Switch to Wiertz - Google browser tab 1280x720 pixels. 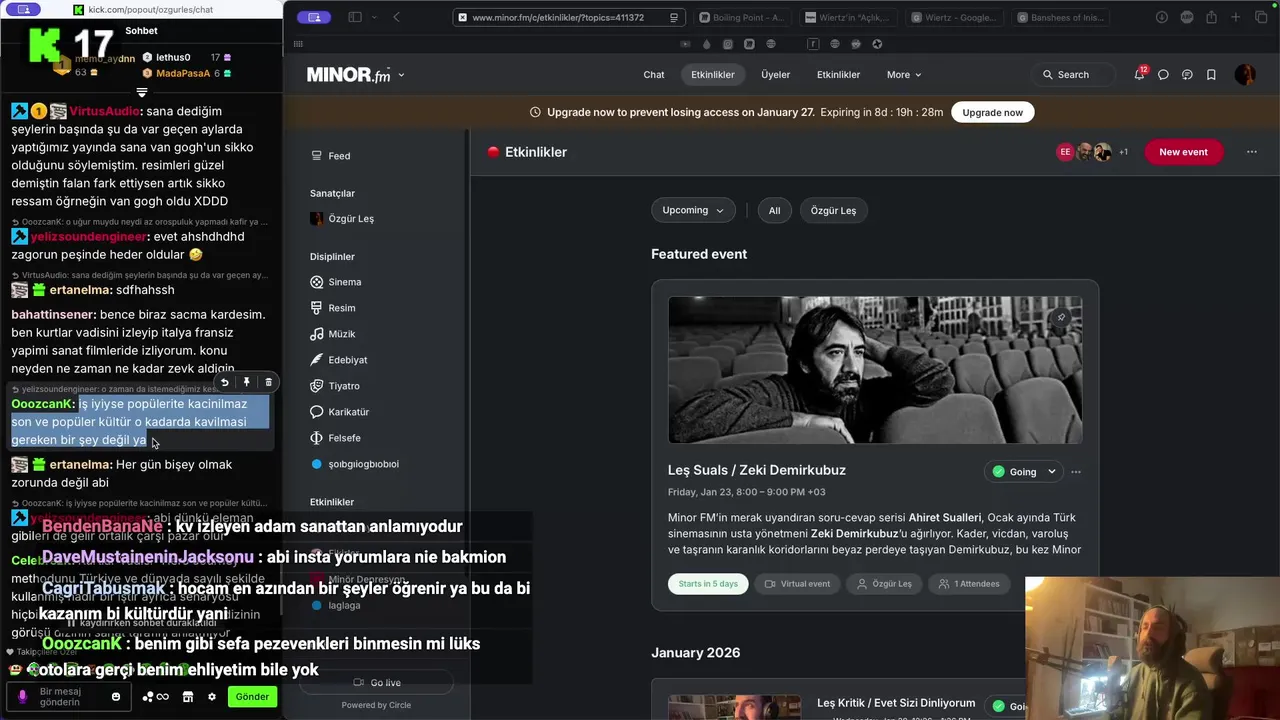tap(955, 17)
